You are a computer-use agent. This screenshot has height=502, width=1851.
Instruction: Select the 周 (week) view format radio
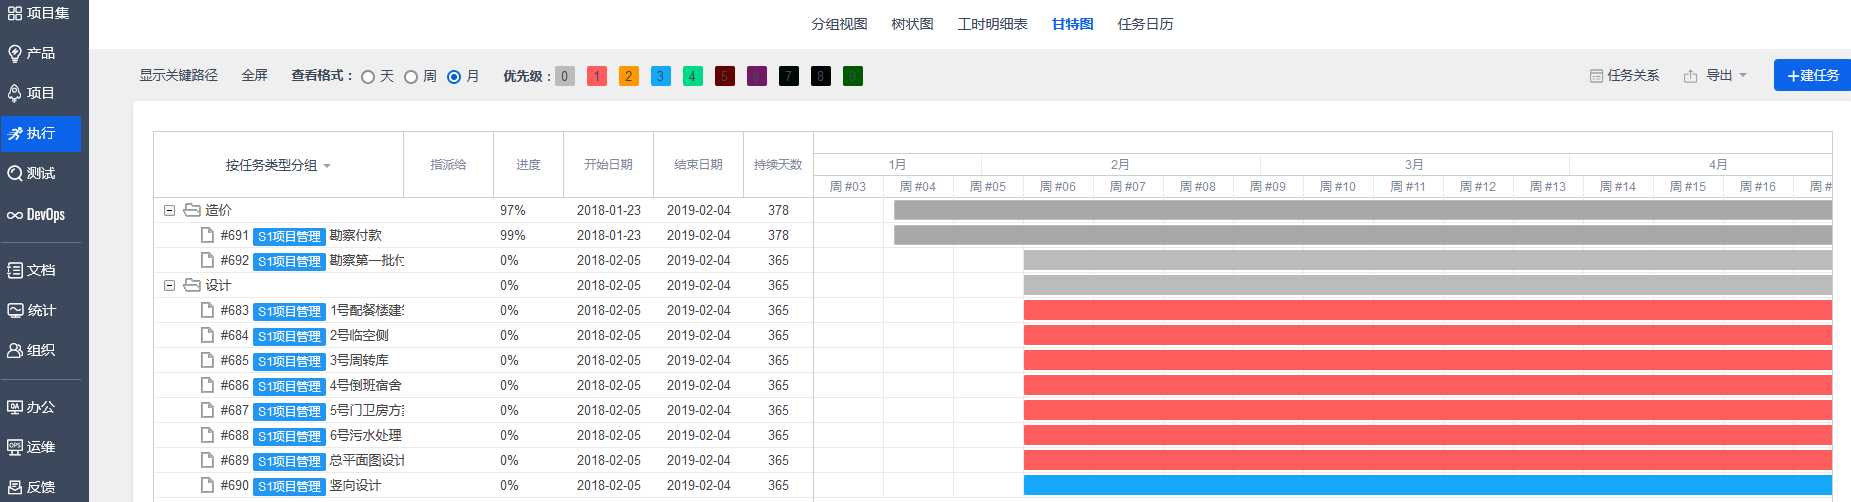coord(411,77)
